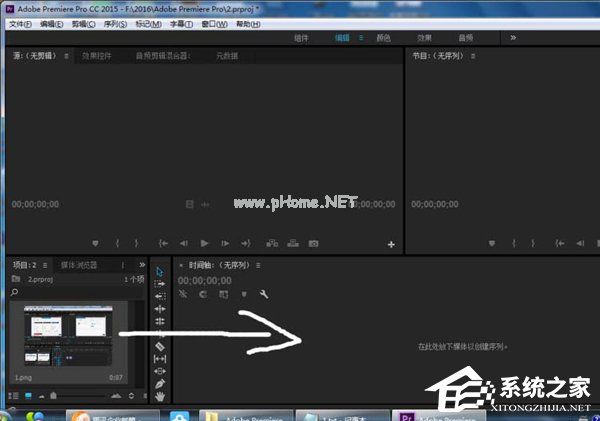This screenshot has width=600, height=421.
Task: Play the source monitor clip
Action: click(x=204, y=243)
